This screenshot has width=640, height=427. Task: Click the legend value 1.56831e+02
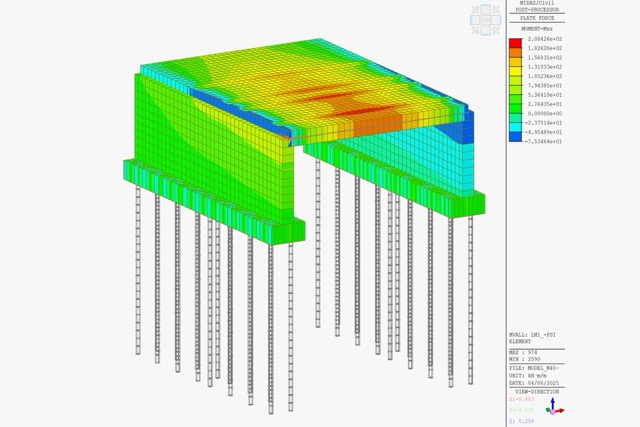tap(544, 58)
